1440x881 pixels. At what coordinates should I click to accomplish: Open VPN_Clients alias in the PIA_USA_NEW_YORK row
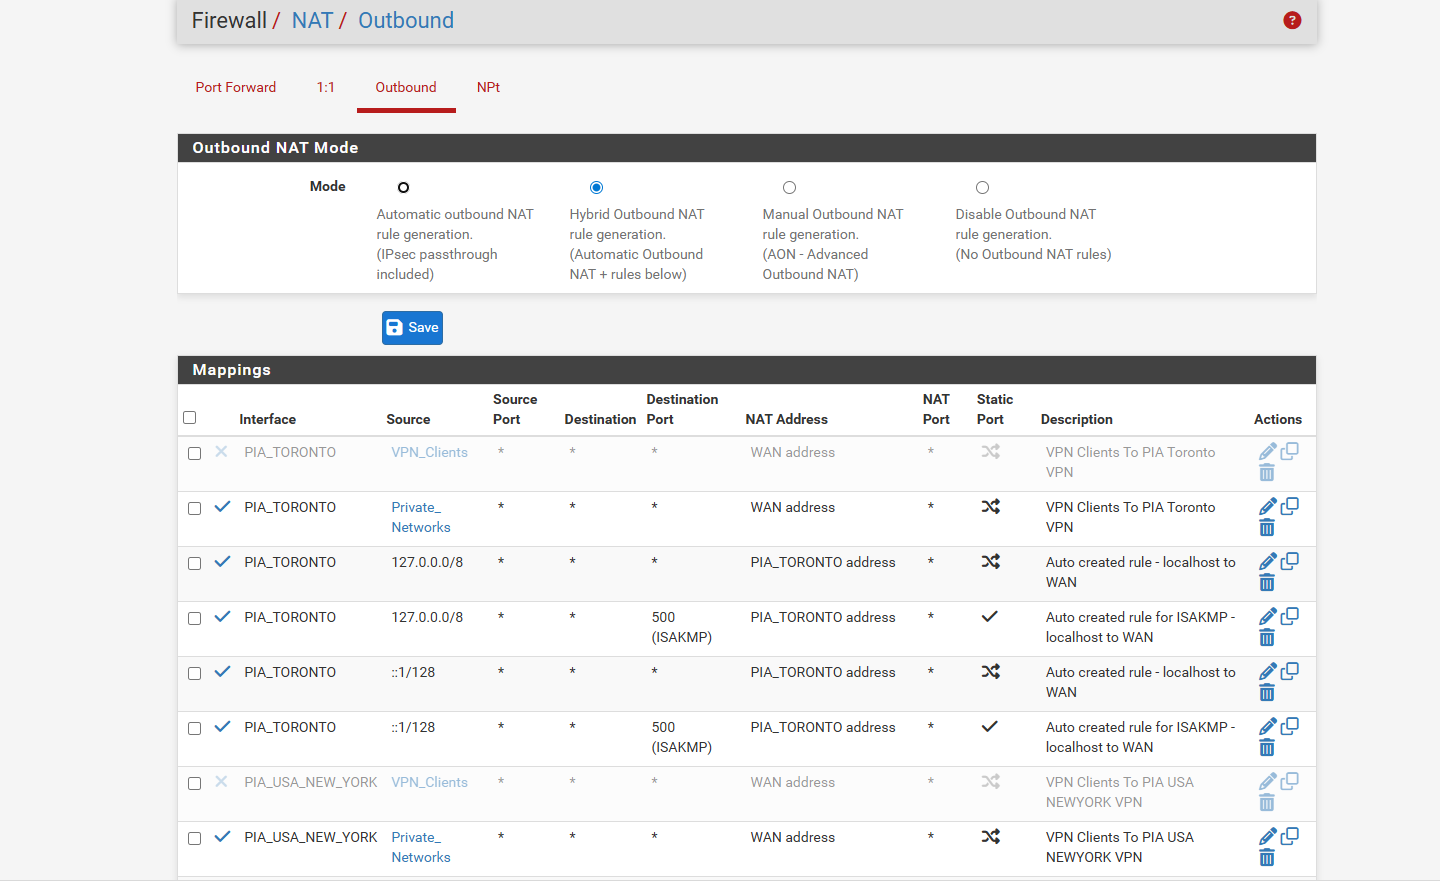point(429,782)
